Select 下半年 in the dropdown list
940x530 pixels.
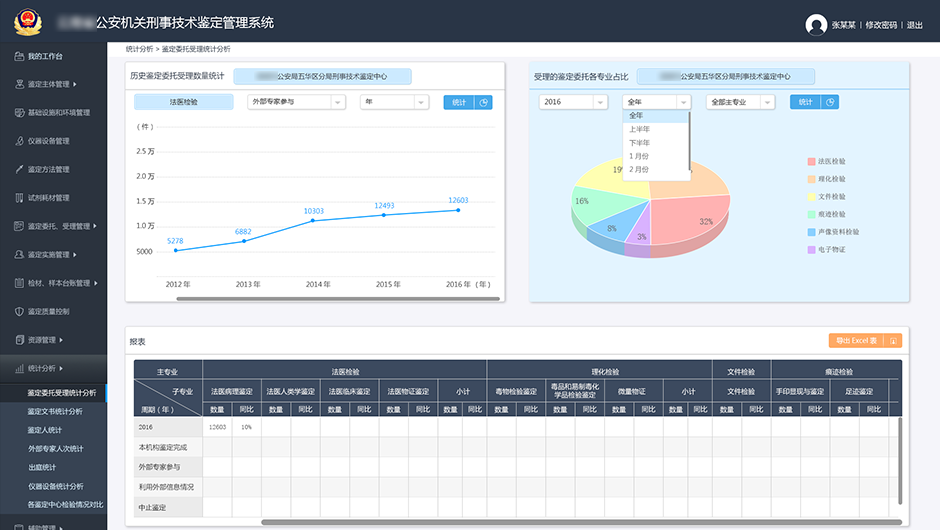(656, 143)
